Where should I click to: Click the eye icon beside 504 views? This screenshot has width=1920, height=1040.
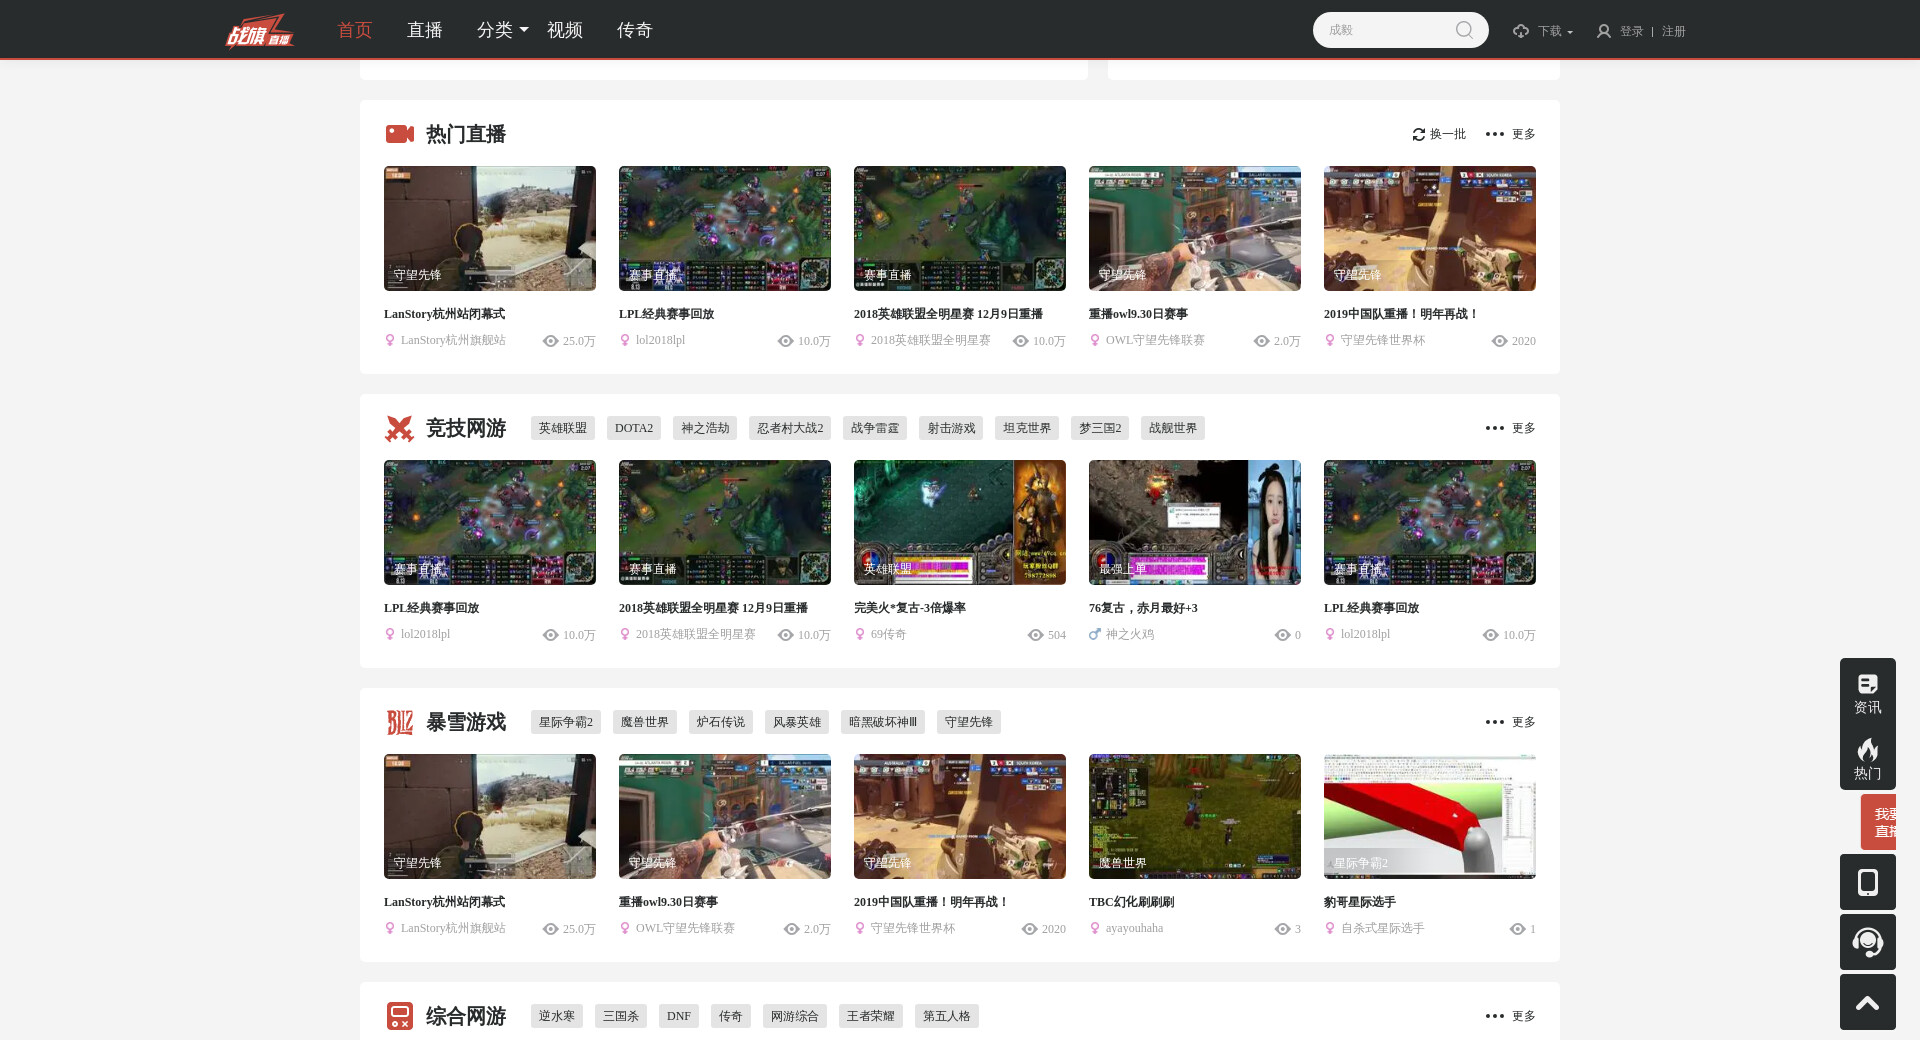click(1036, 635)
